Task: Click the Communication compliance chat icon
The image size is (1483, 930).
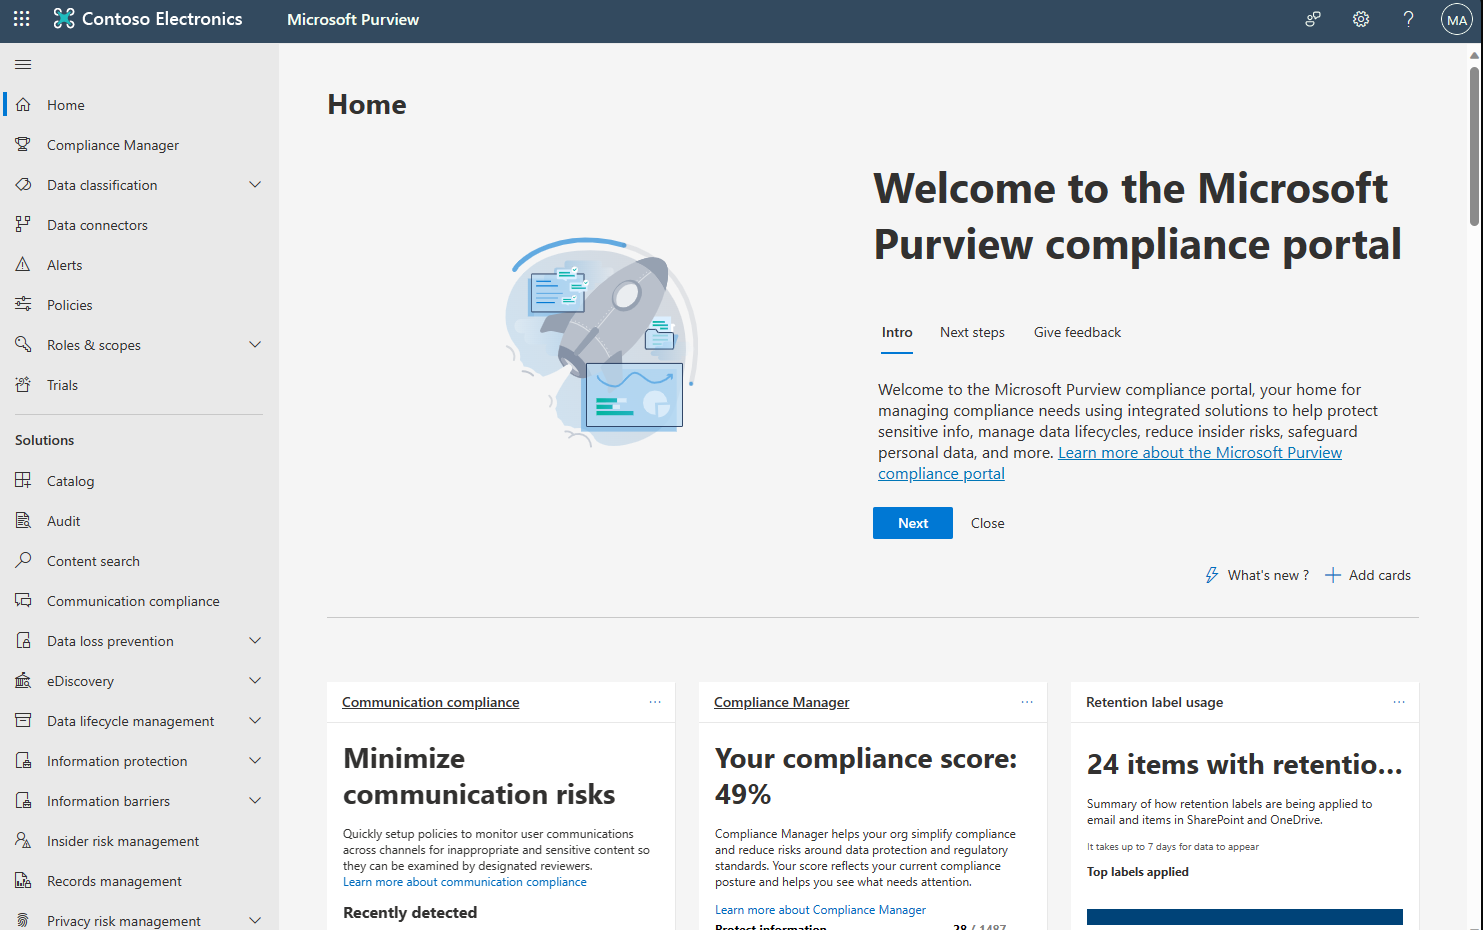Action: click(23, 601)
